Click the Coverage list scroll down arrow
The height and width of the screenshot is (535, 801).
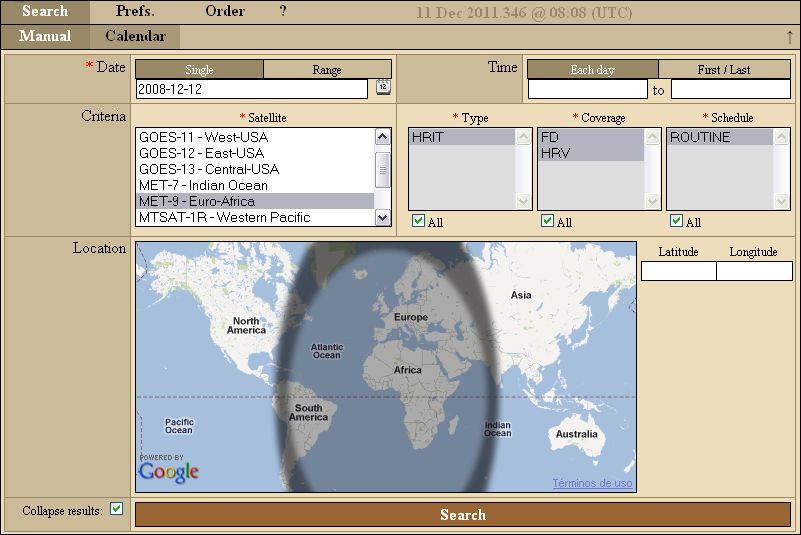point(652,201)
